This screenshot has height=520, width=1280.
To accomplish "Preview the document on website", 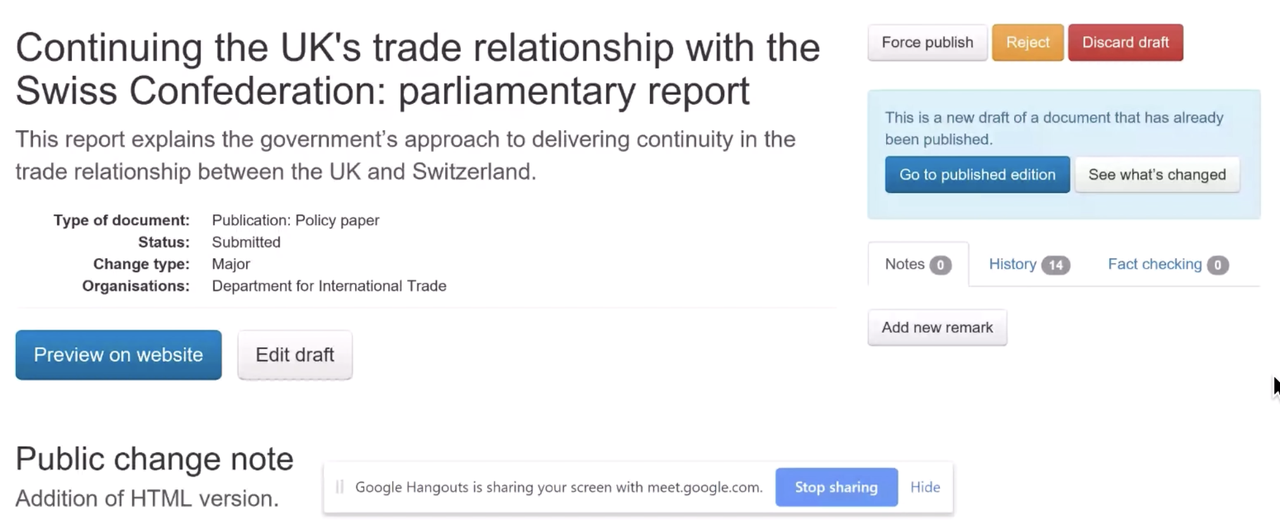I will [118, 355].
